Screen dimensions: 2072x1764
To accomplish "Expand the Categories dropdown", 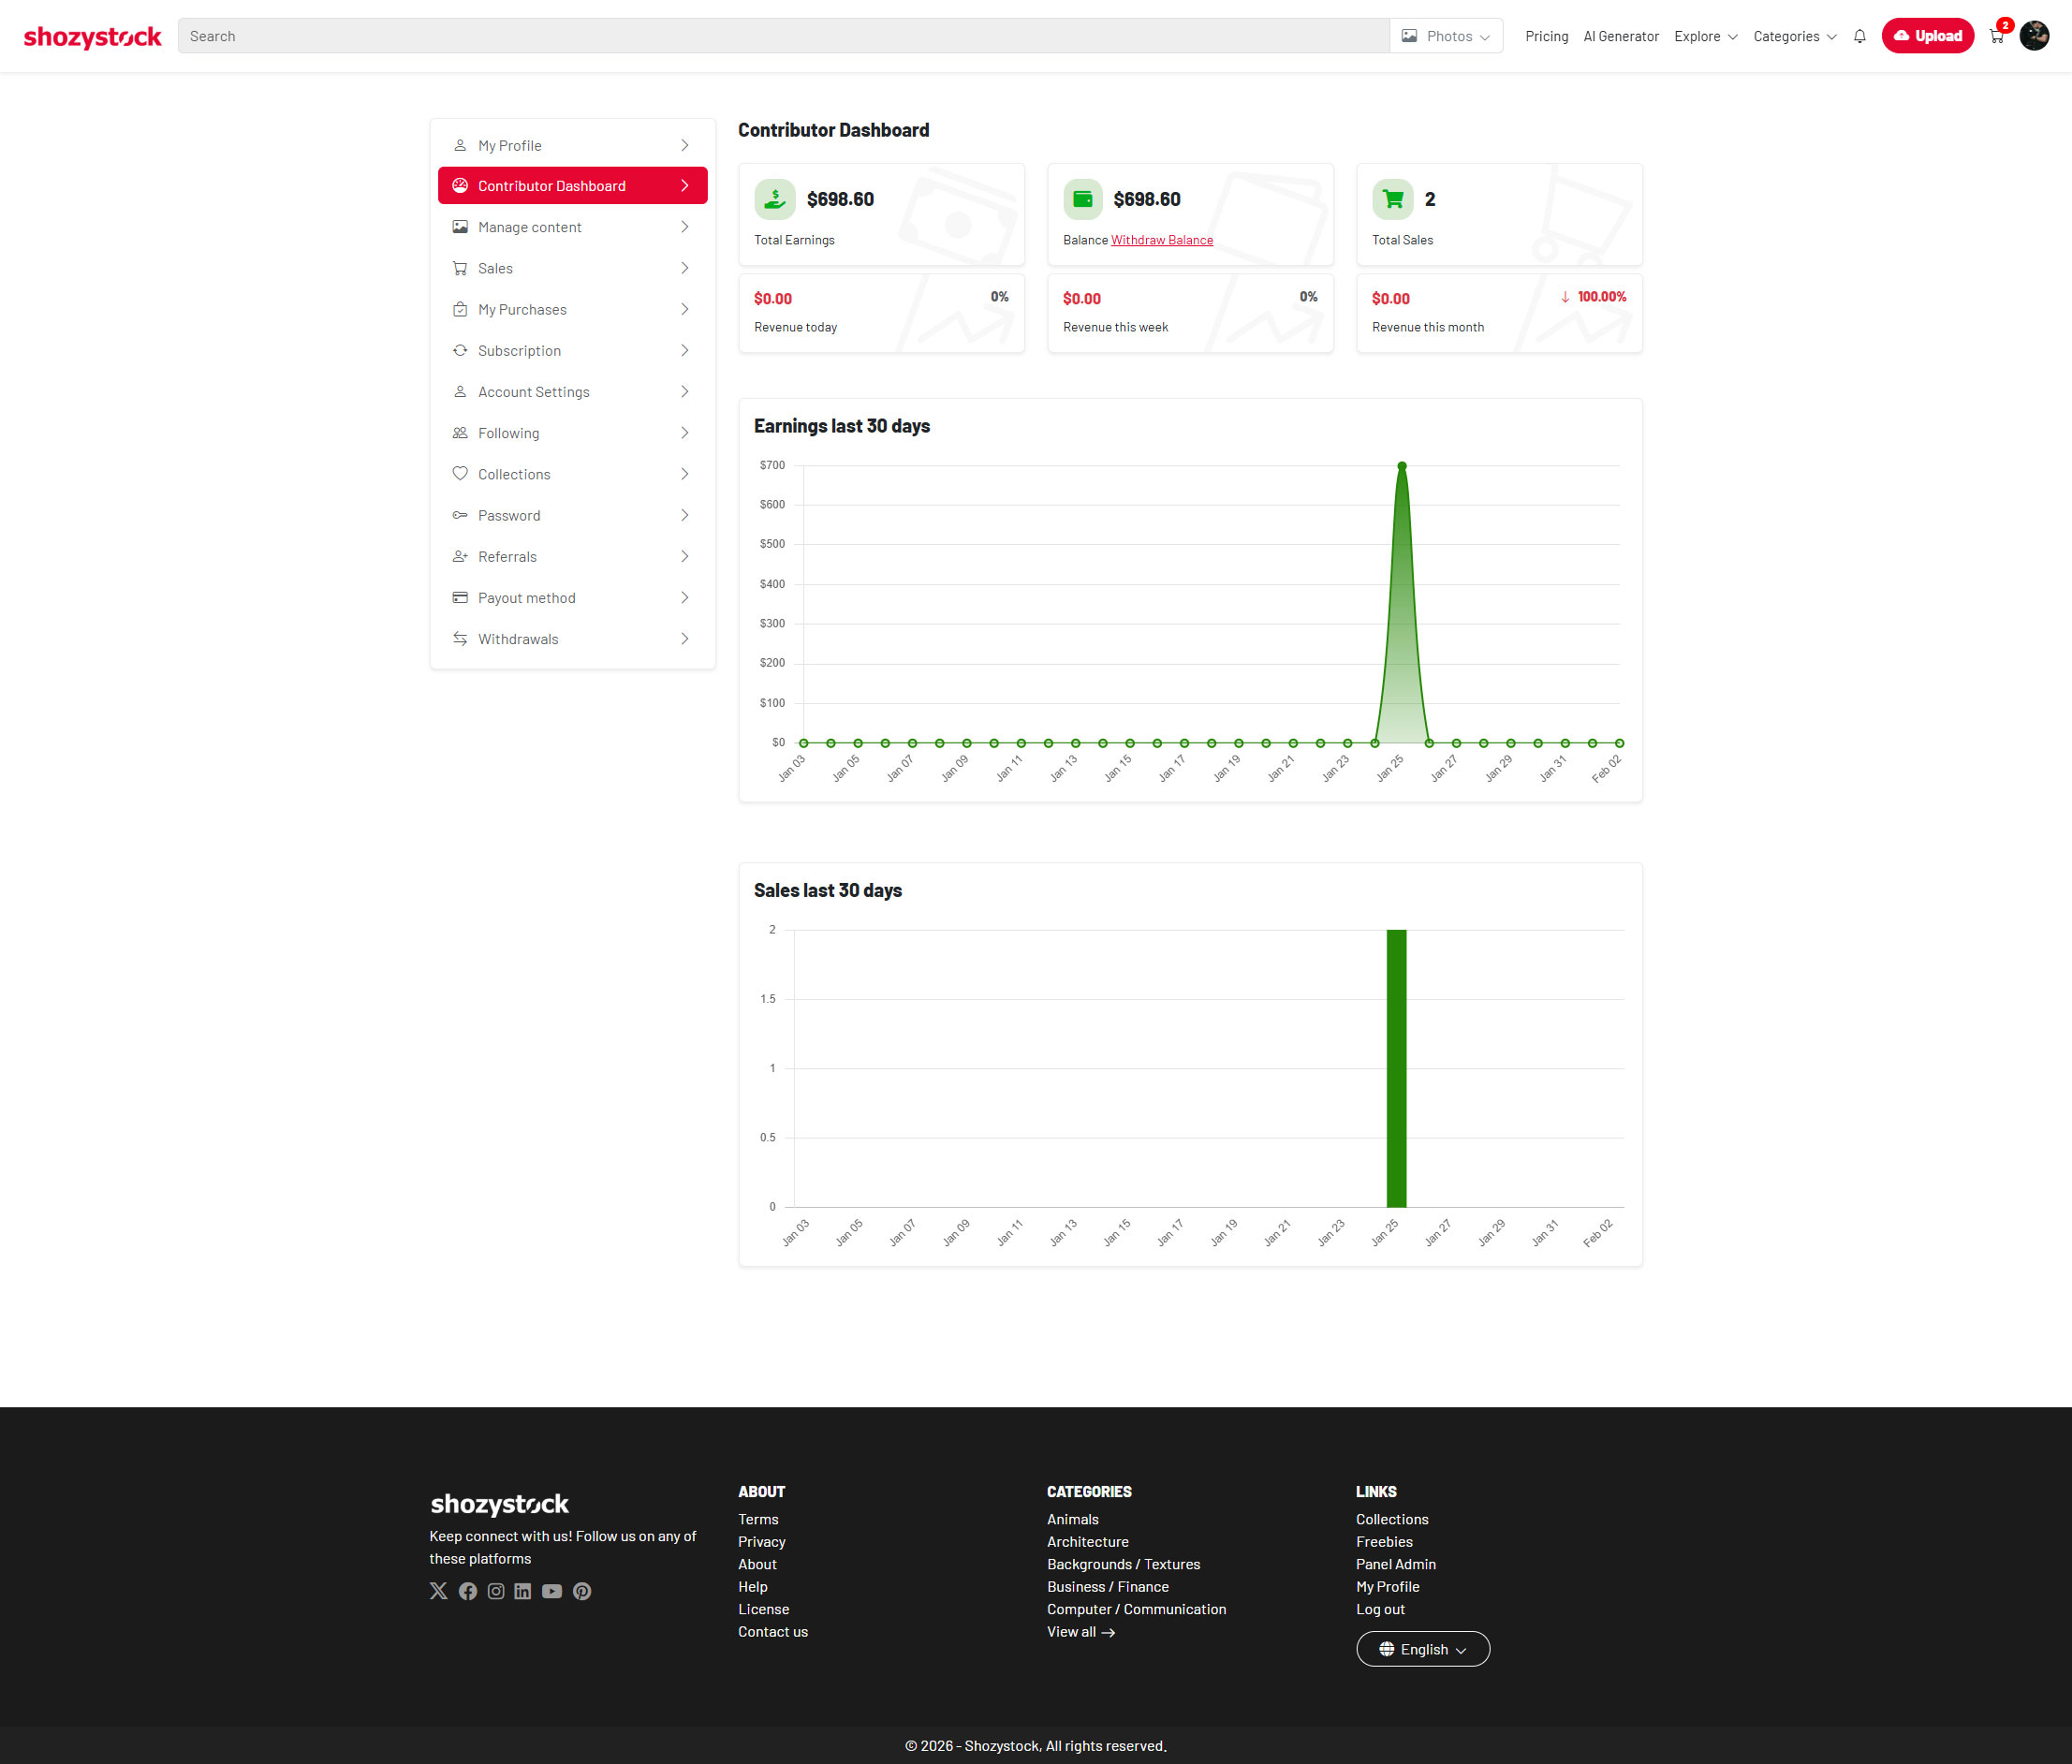I will tap(1794, 36).
